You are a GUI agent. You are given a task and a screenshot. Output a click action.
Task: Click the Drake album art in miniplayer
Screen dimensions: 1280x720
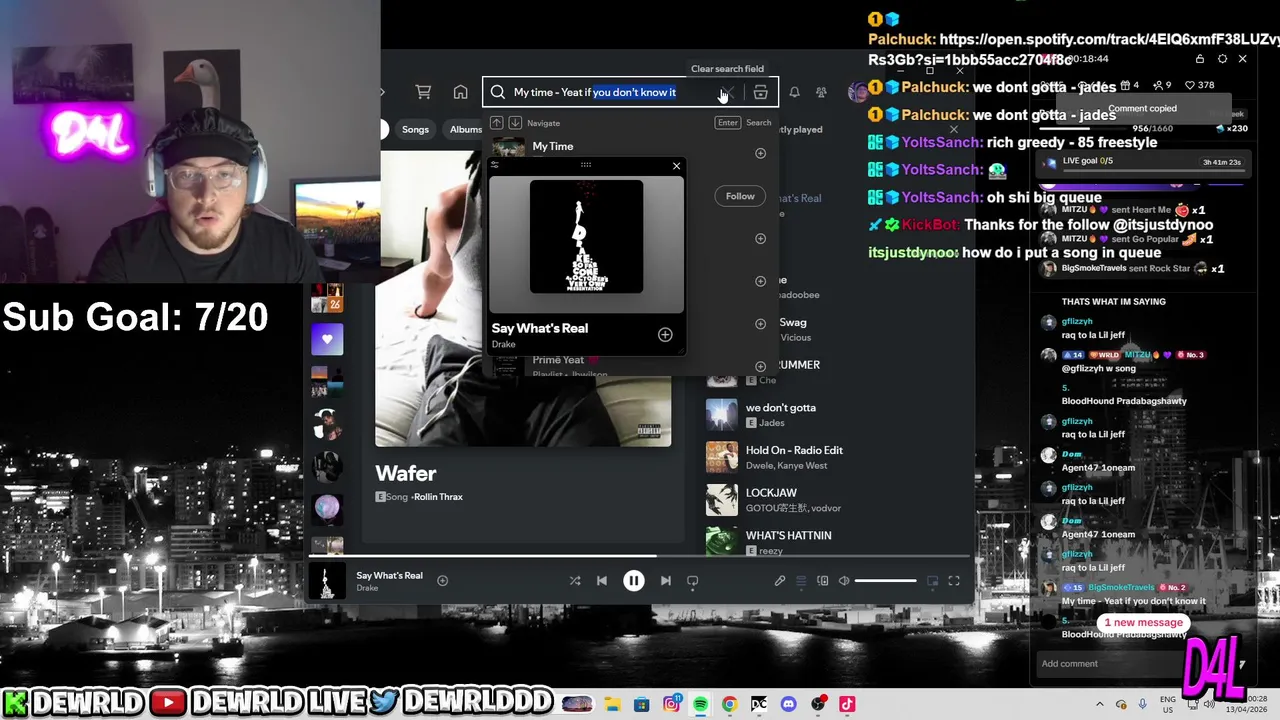coord(586,237)
